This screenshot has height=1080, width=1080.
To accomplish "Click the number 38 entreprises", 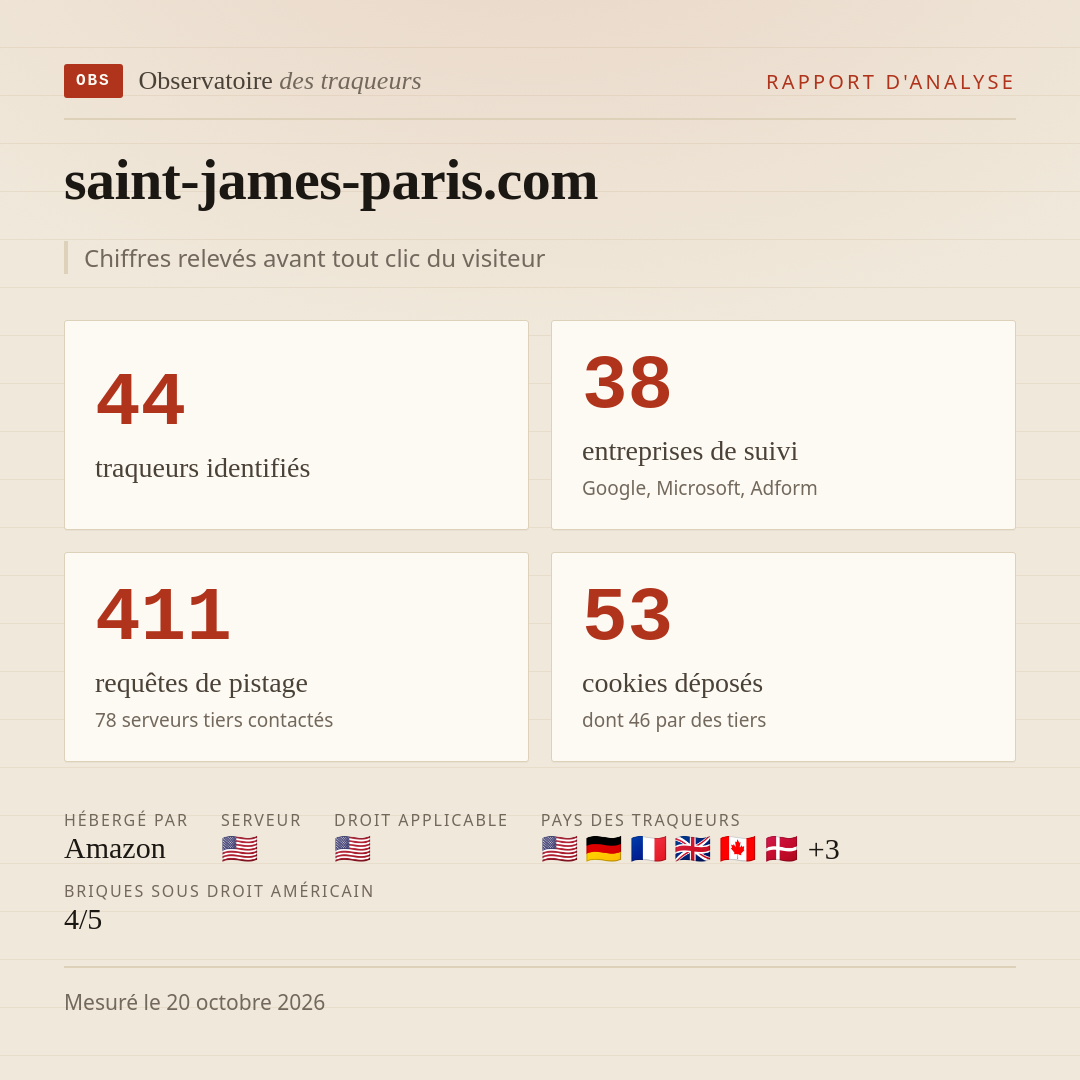I will point(627,383).
